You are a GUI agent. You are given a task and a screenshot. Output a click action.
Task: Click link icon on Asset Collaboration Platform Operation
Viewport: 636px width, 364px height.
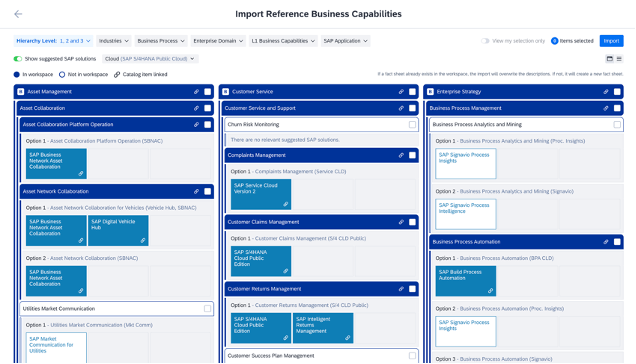coord(196,125)
